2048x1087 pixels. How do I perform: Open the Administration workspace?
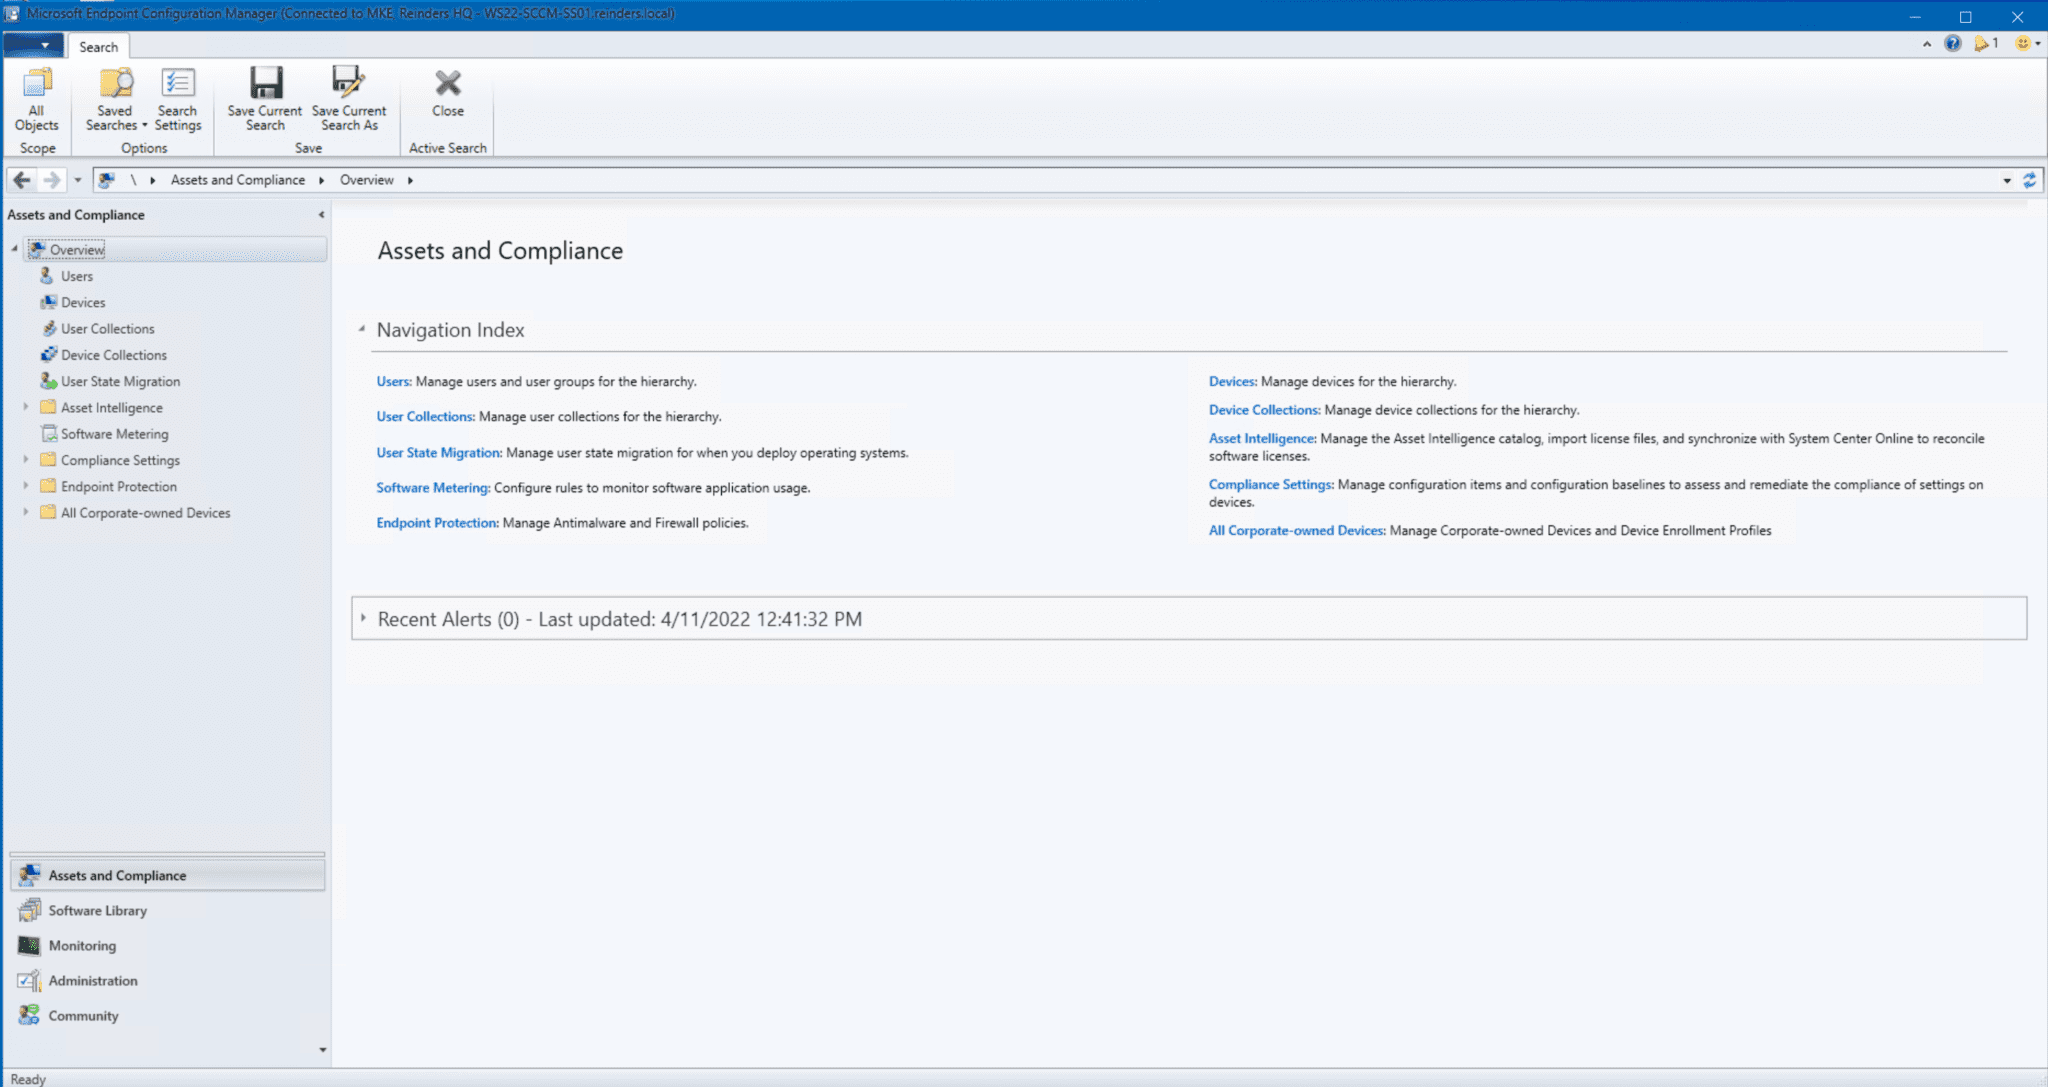93,980
